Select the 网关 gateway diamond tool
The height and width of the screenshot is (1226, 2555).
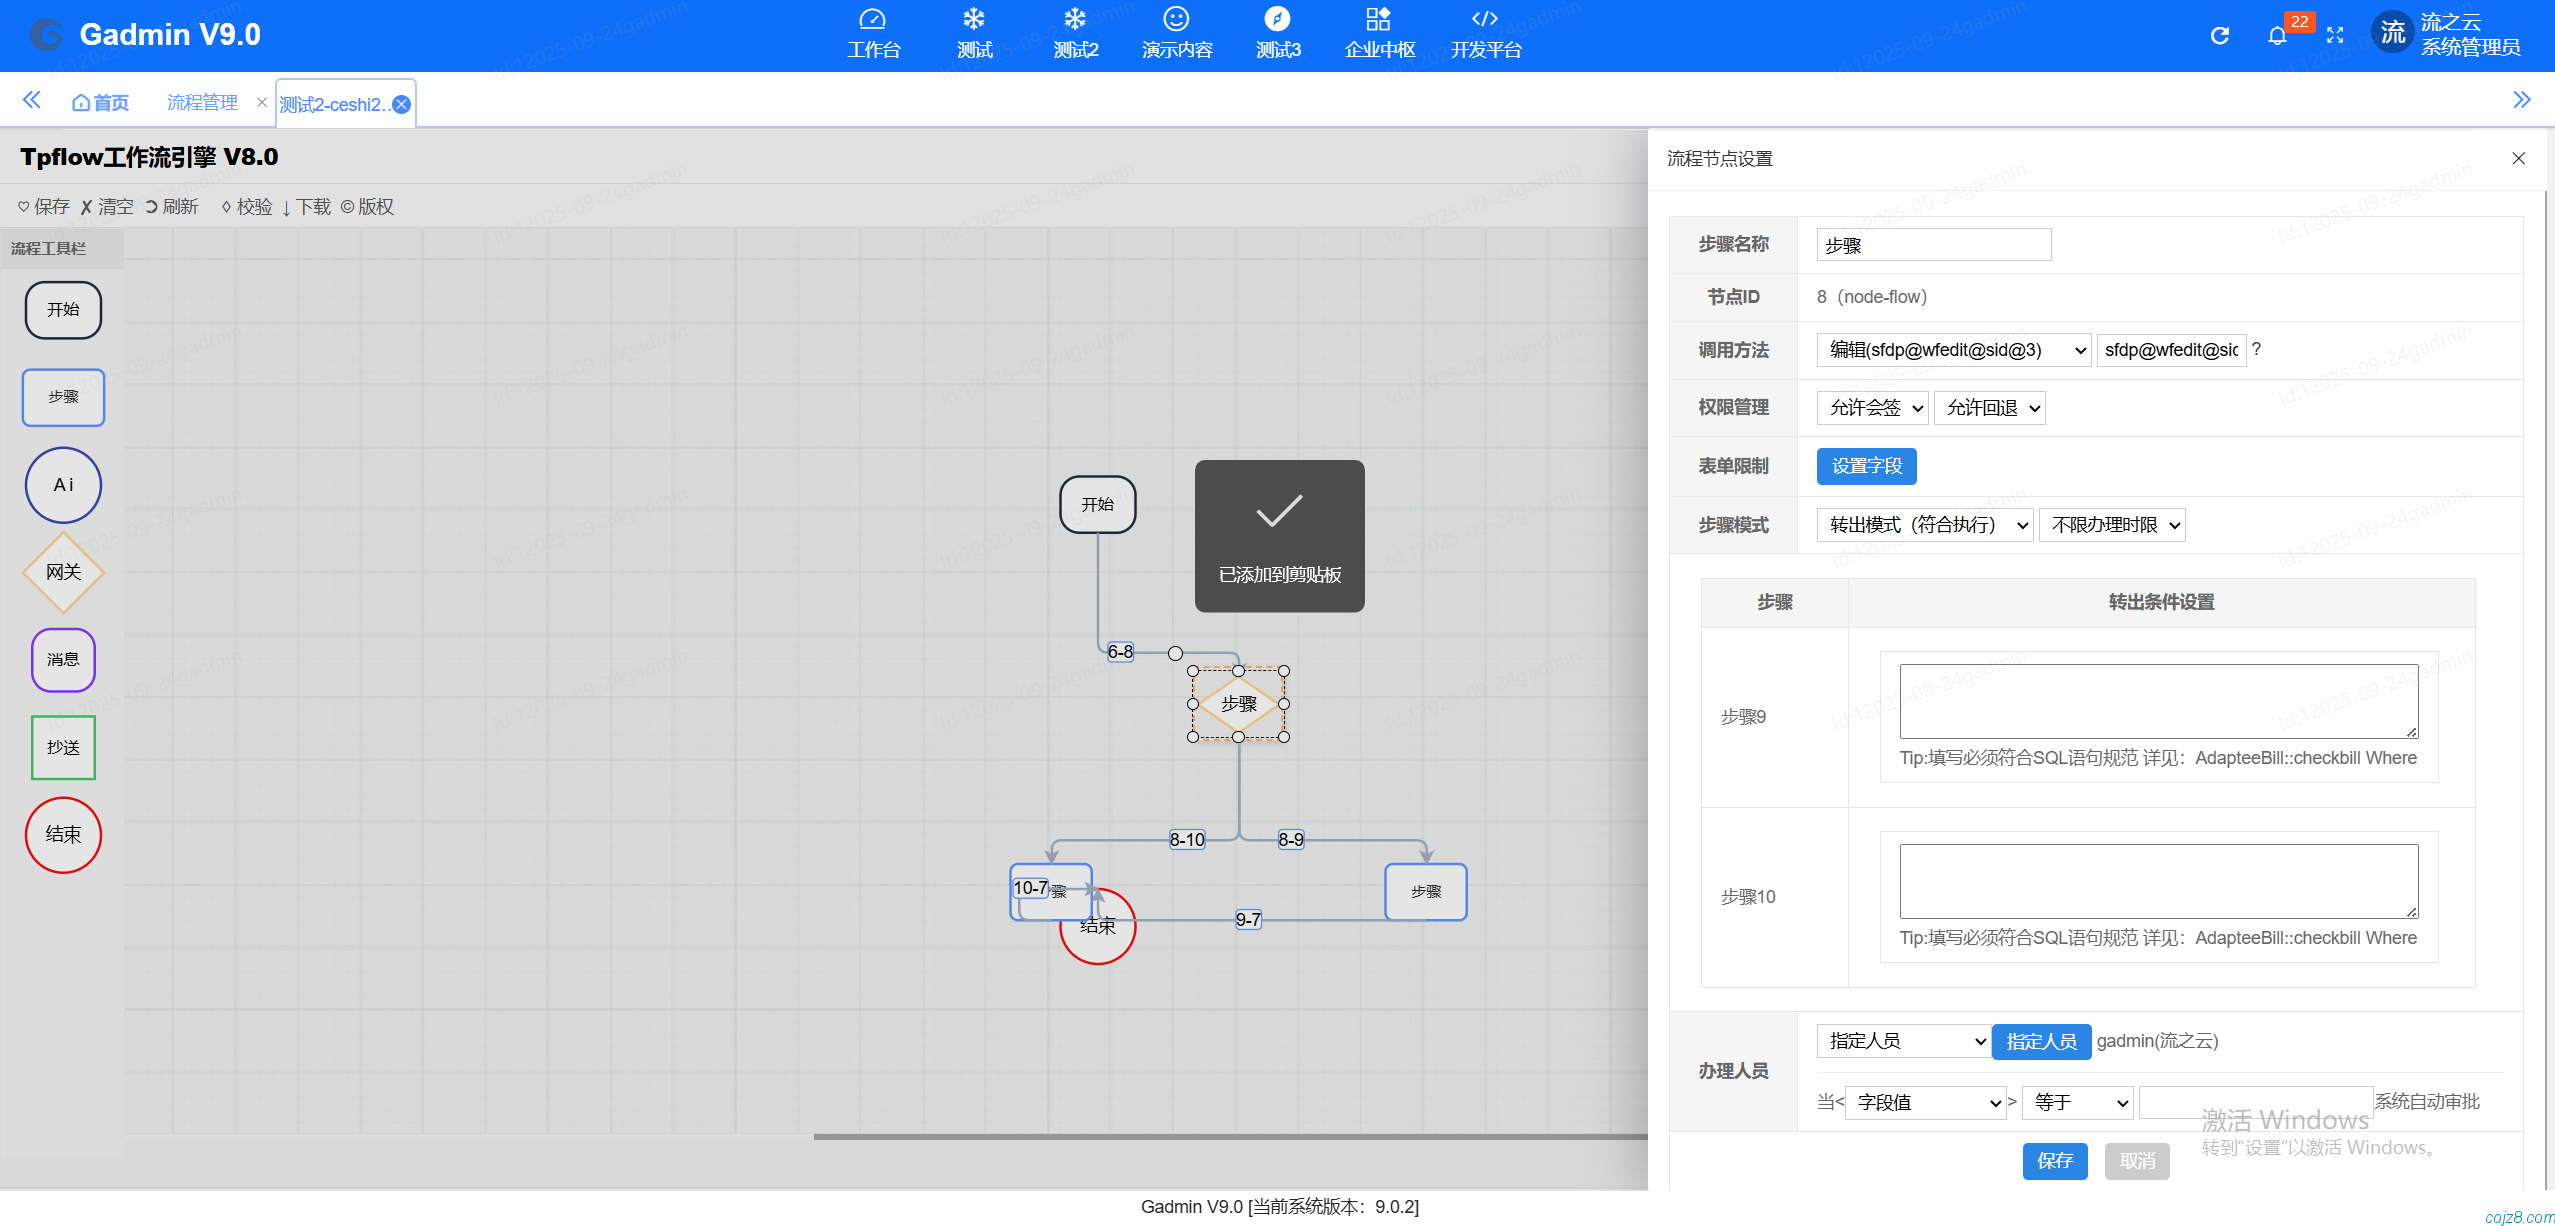[x=63, y=572]
